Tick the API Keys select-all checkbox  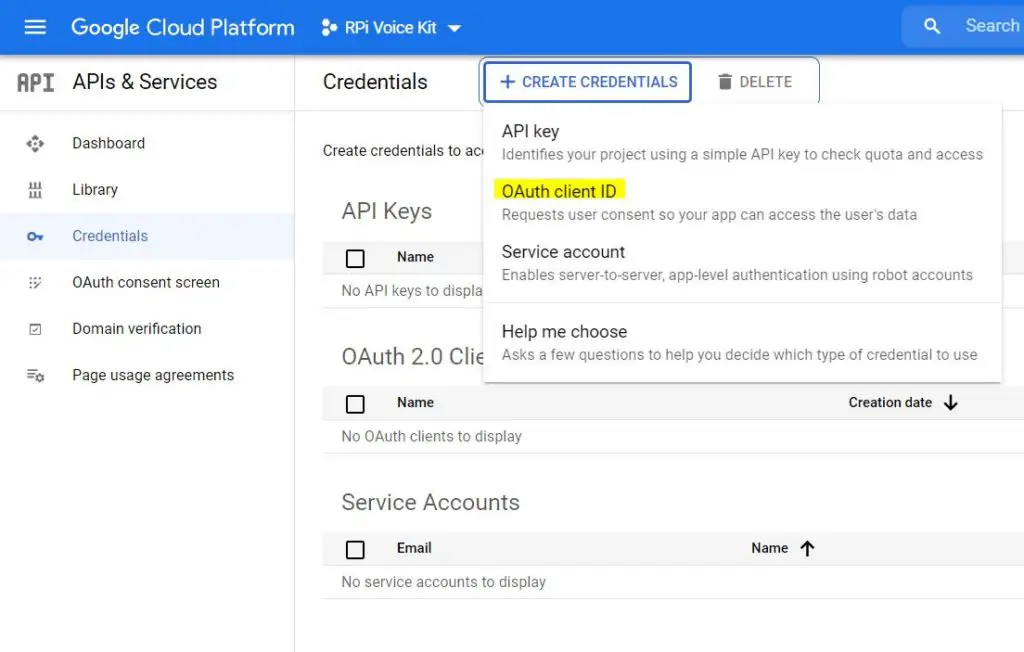pos(355,258)
